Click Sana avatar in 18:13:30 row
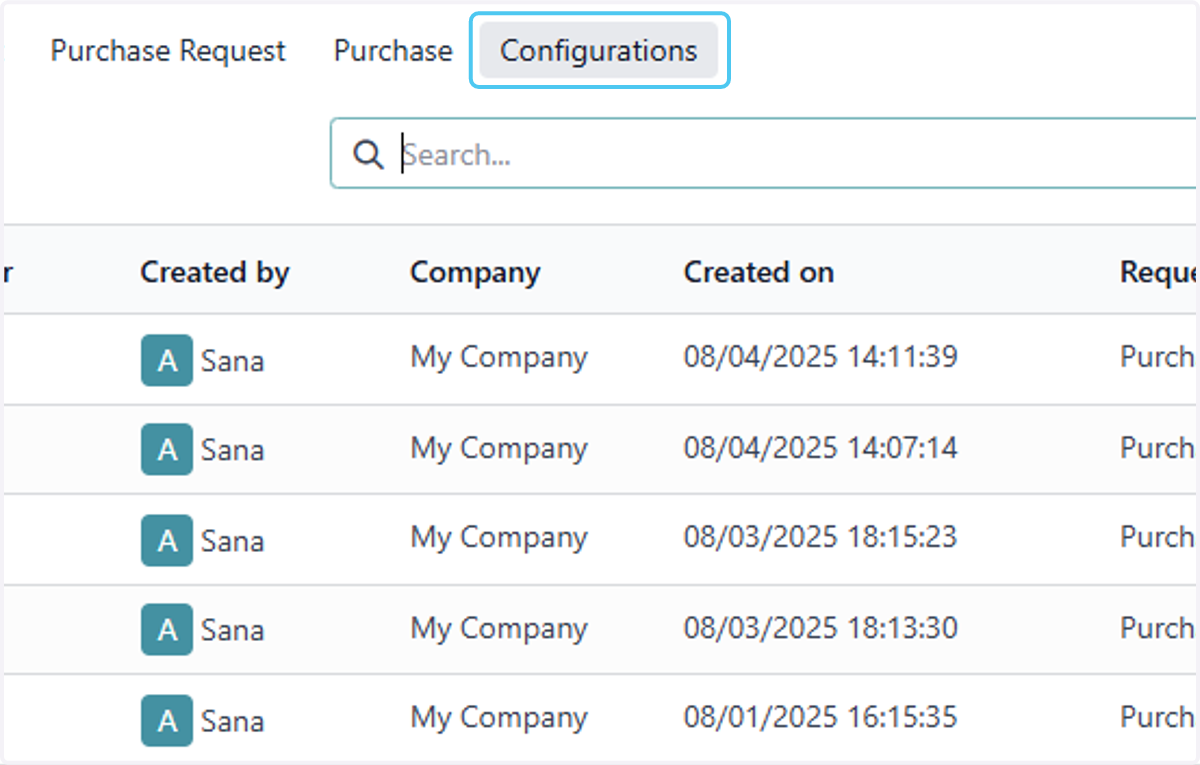Screen dimensions: 1200x765 tap(166, 629)
